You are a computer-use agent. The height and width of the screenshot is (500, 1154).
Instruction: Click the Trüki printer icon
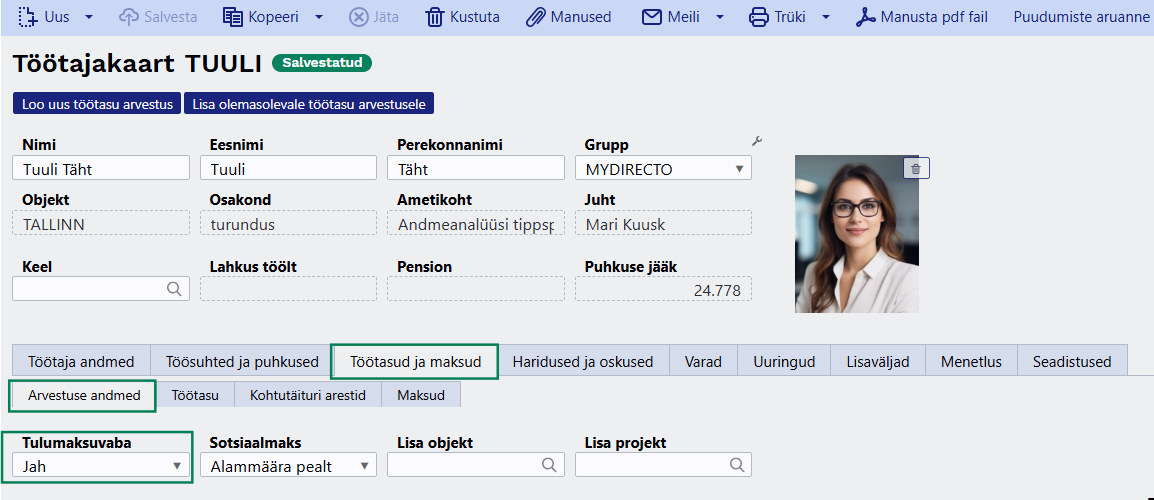(759, 17)
